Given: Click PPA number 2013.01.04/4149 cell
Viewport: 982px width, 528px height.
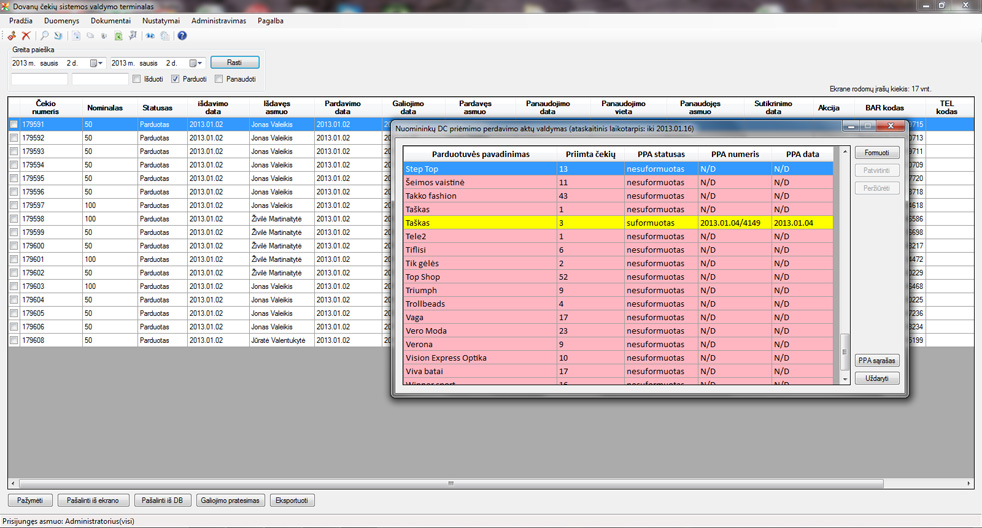Looking at the screenshot, I should (735, 223).
